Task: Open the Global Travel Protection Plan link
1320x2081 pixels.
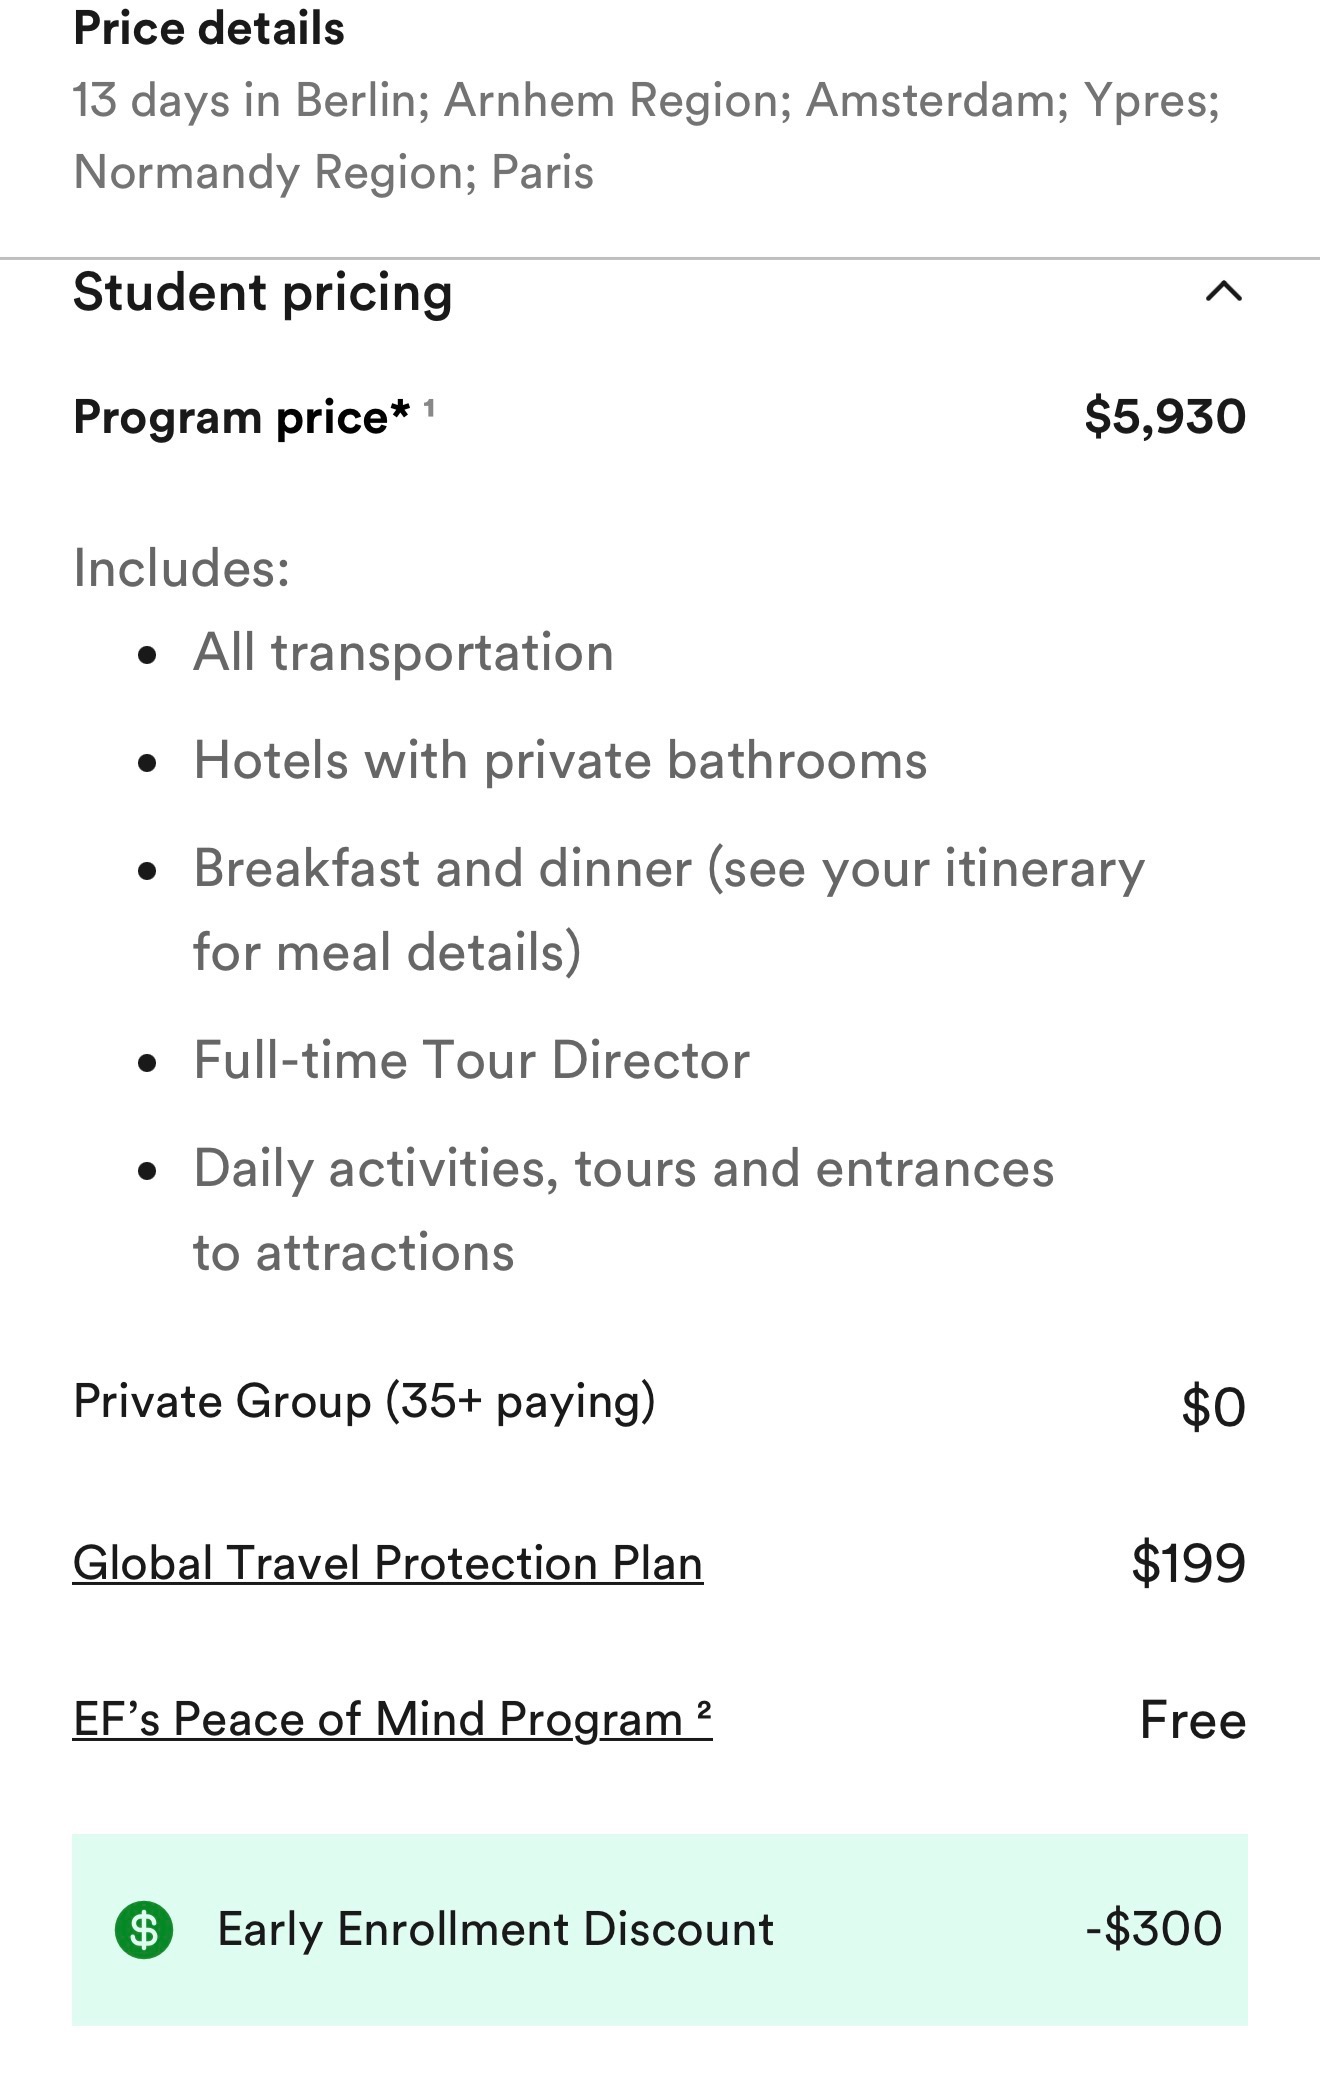Action: click(388, 1563)
